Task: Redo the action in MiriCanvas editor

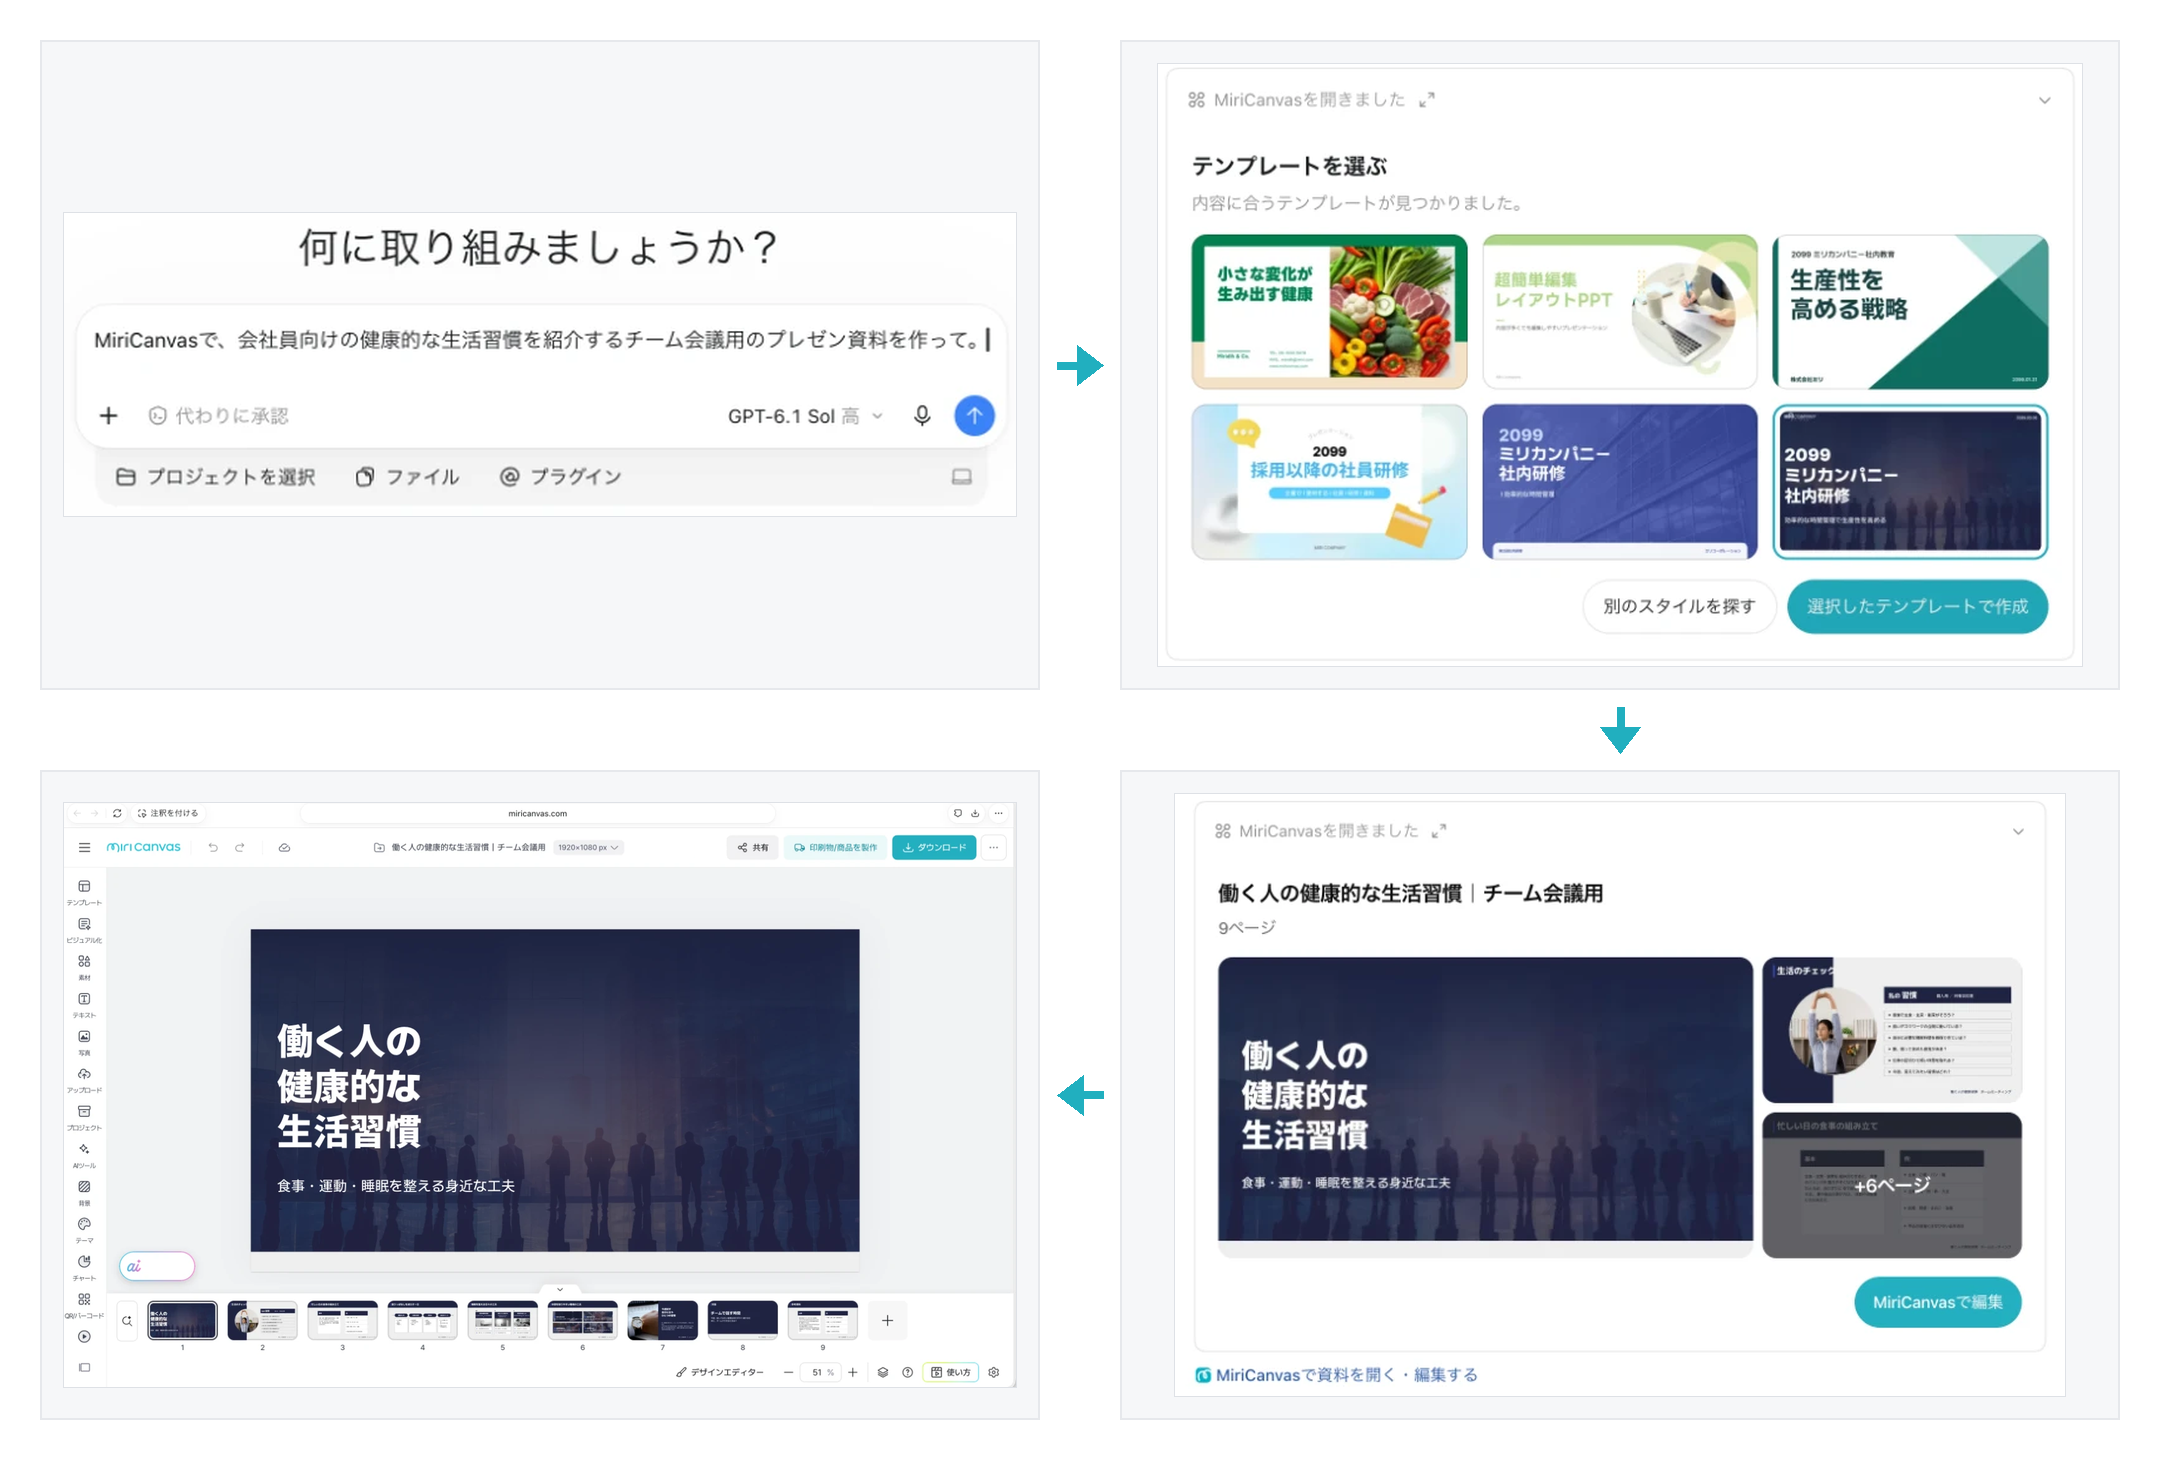Action: [240, 847]
